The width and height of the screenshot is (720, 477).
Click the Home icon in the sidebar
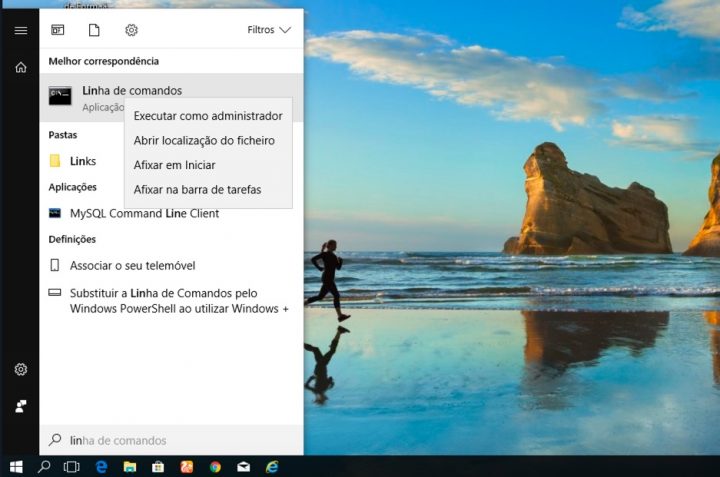coord(20,67)
